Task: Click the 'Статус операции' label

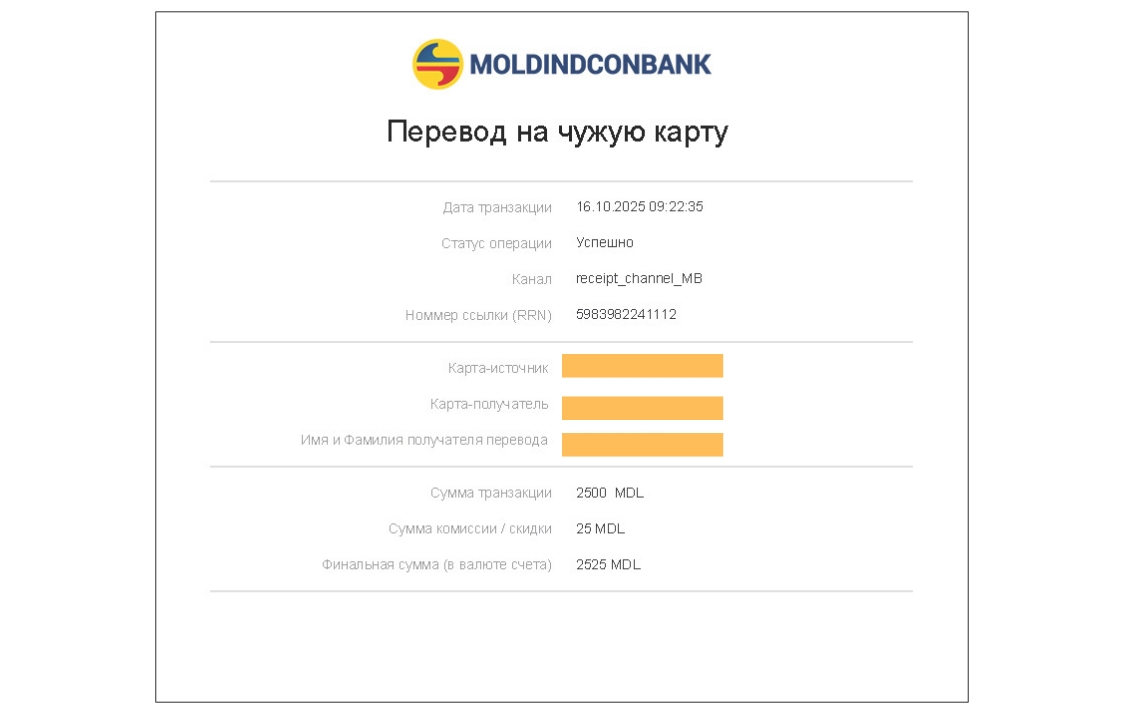Action: pyautogui.click(x=496, y=243)
